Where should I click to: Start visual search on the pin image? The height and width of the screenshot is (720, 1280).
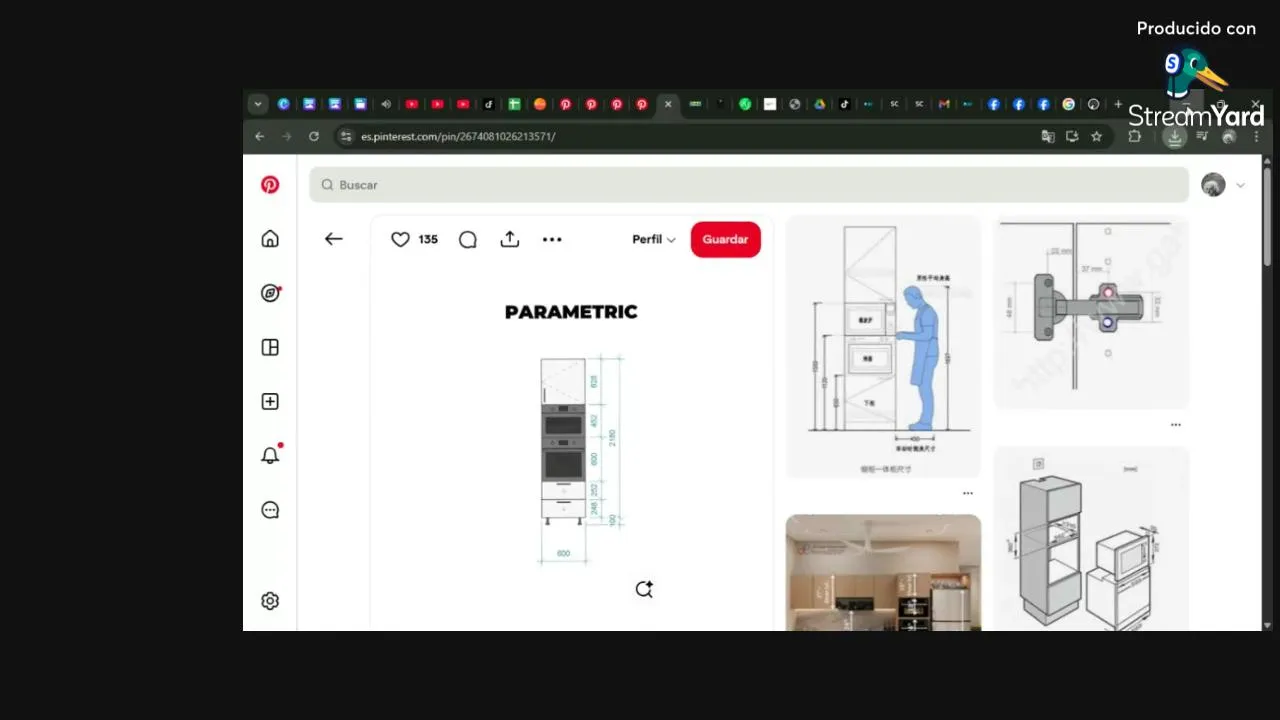coord(644,589)
